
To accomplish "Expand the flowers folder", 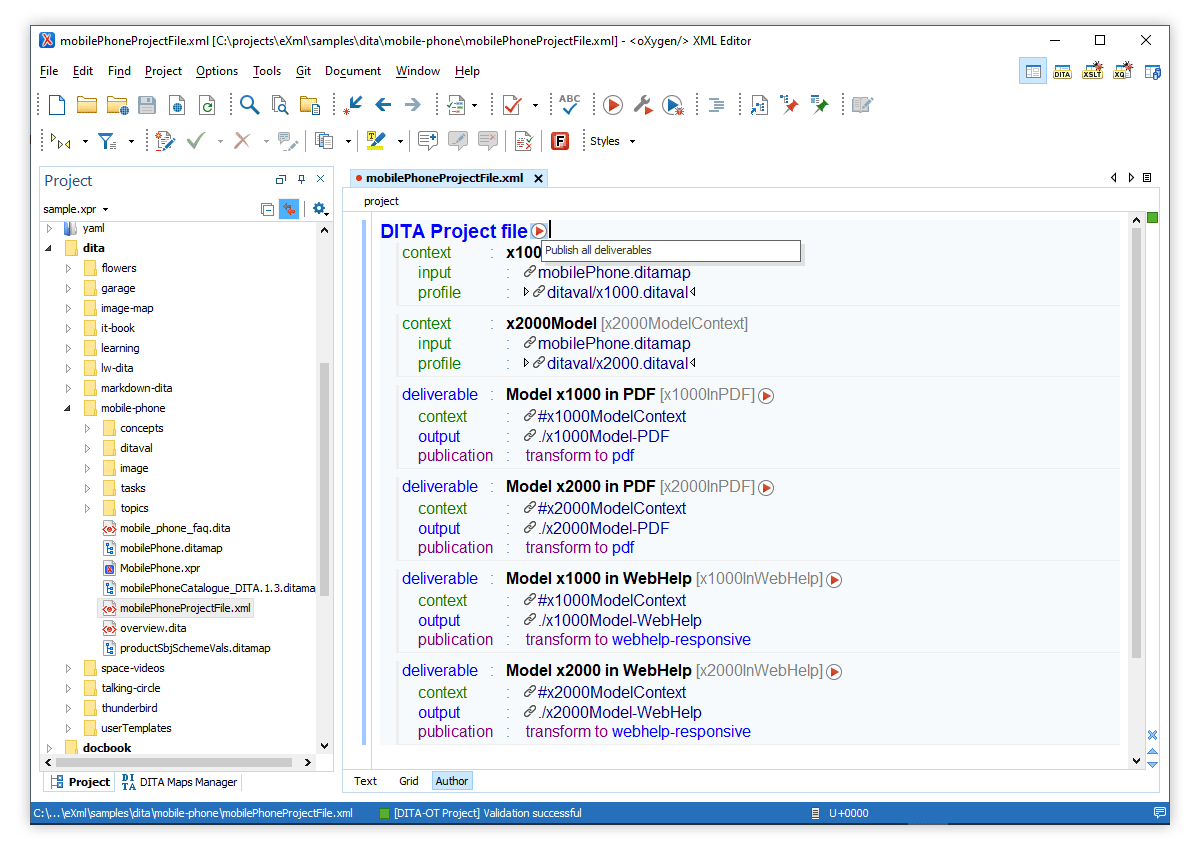I will click(x=68, y=268).
